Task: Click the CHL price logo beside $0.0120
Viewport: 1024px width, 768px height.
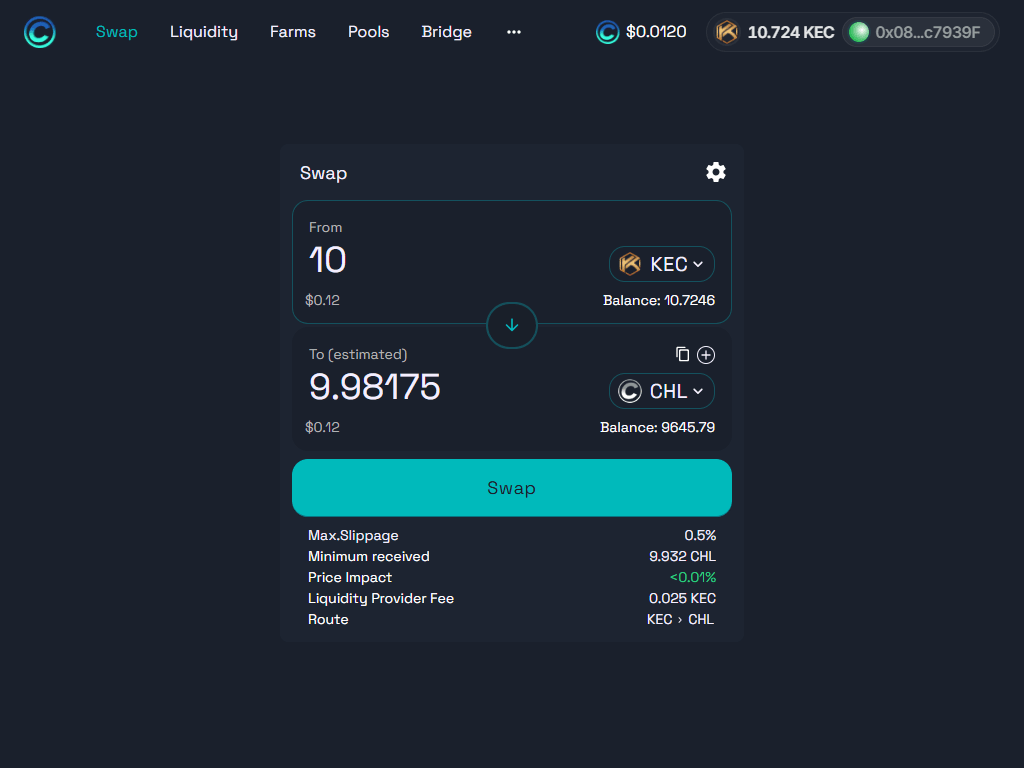Action: [x=607, y=32]
